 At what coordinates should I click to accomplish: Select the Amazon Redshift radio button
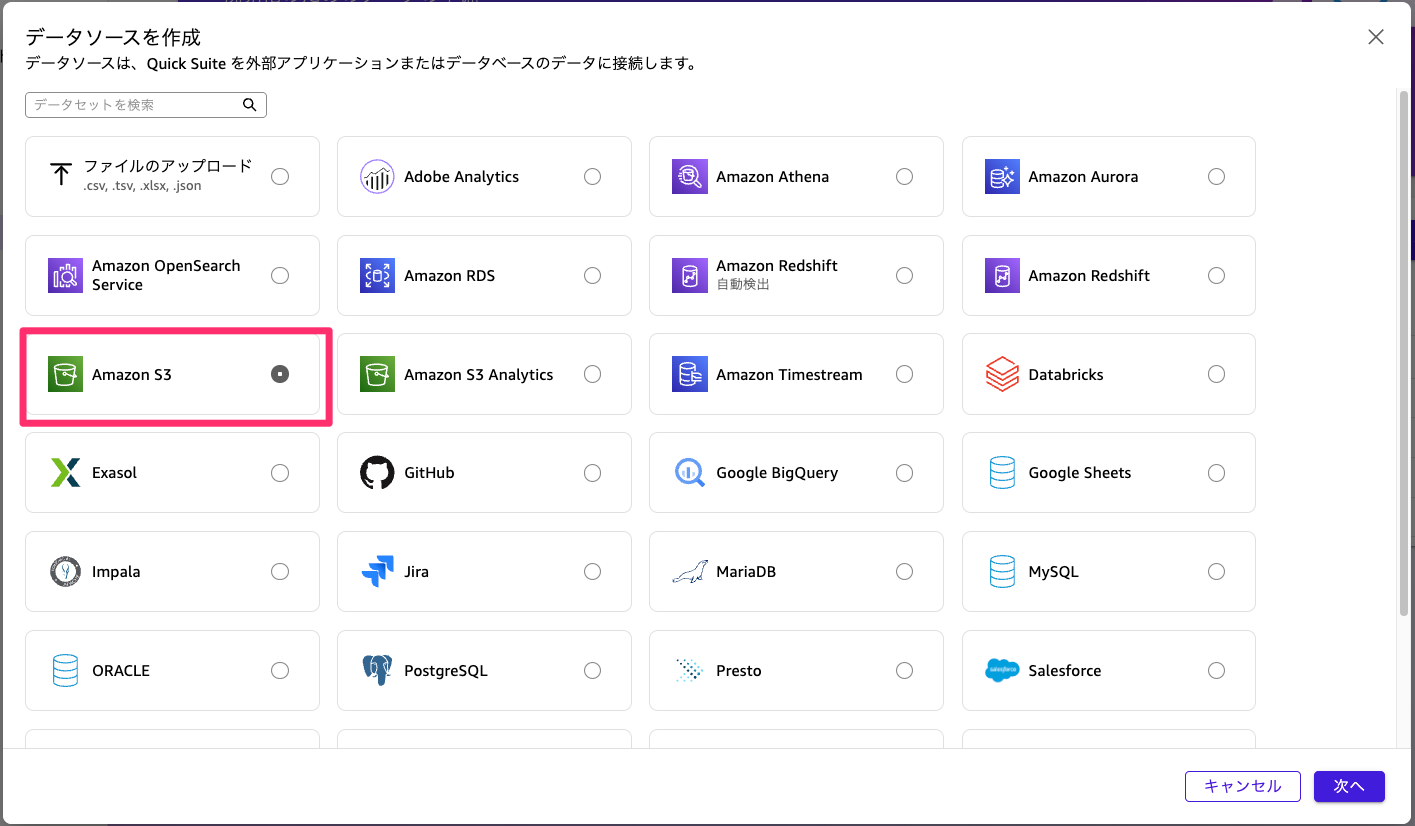1216,275
